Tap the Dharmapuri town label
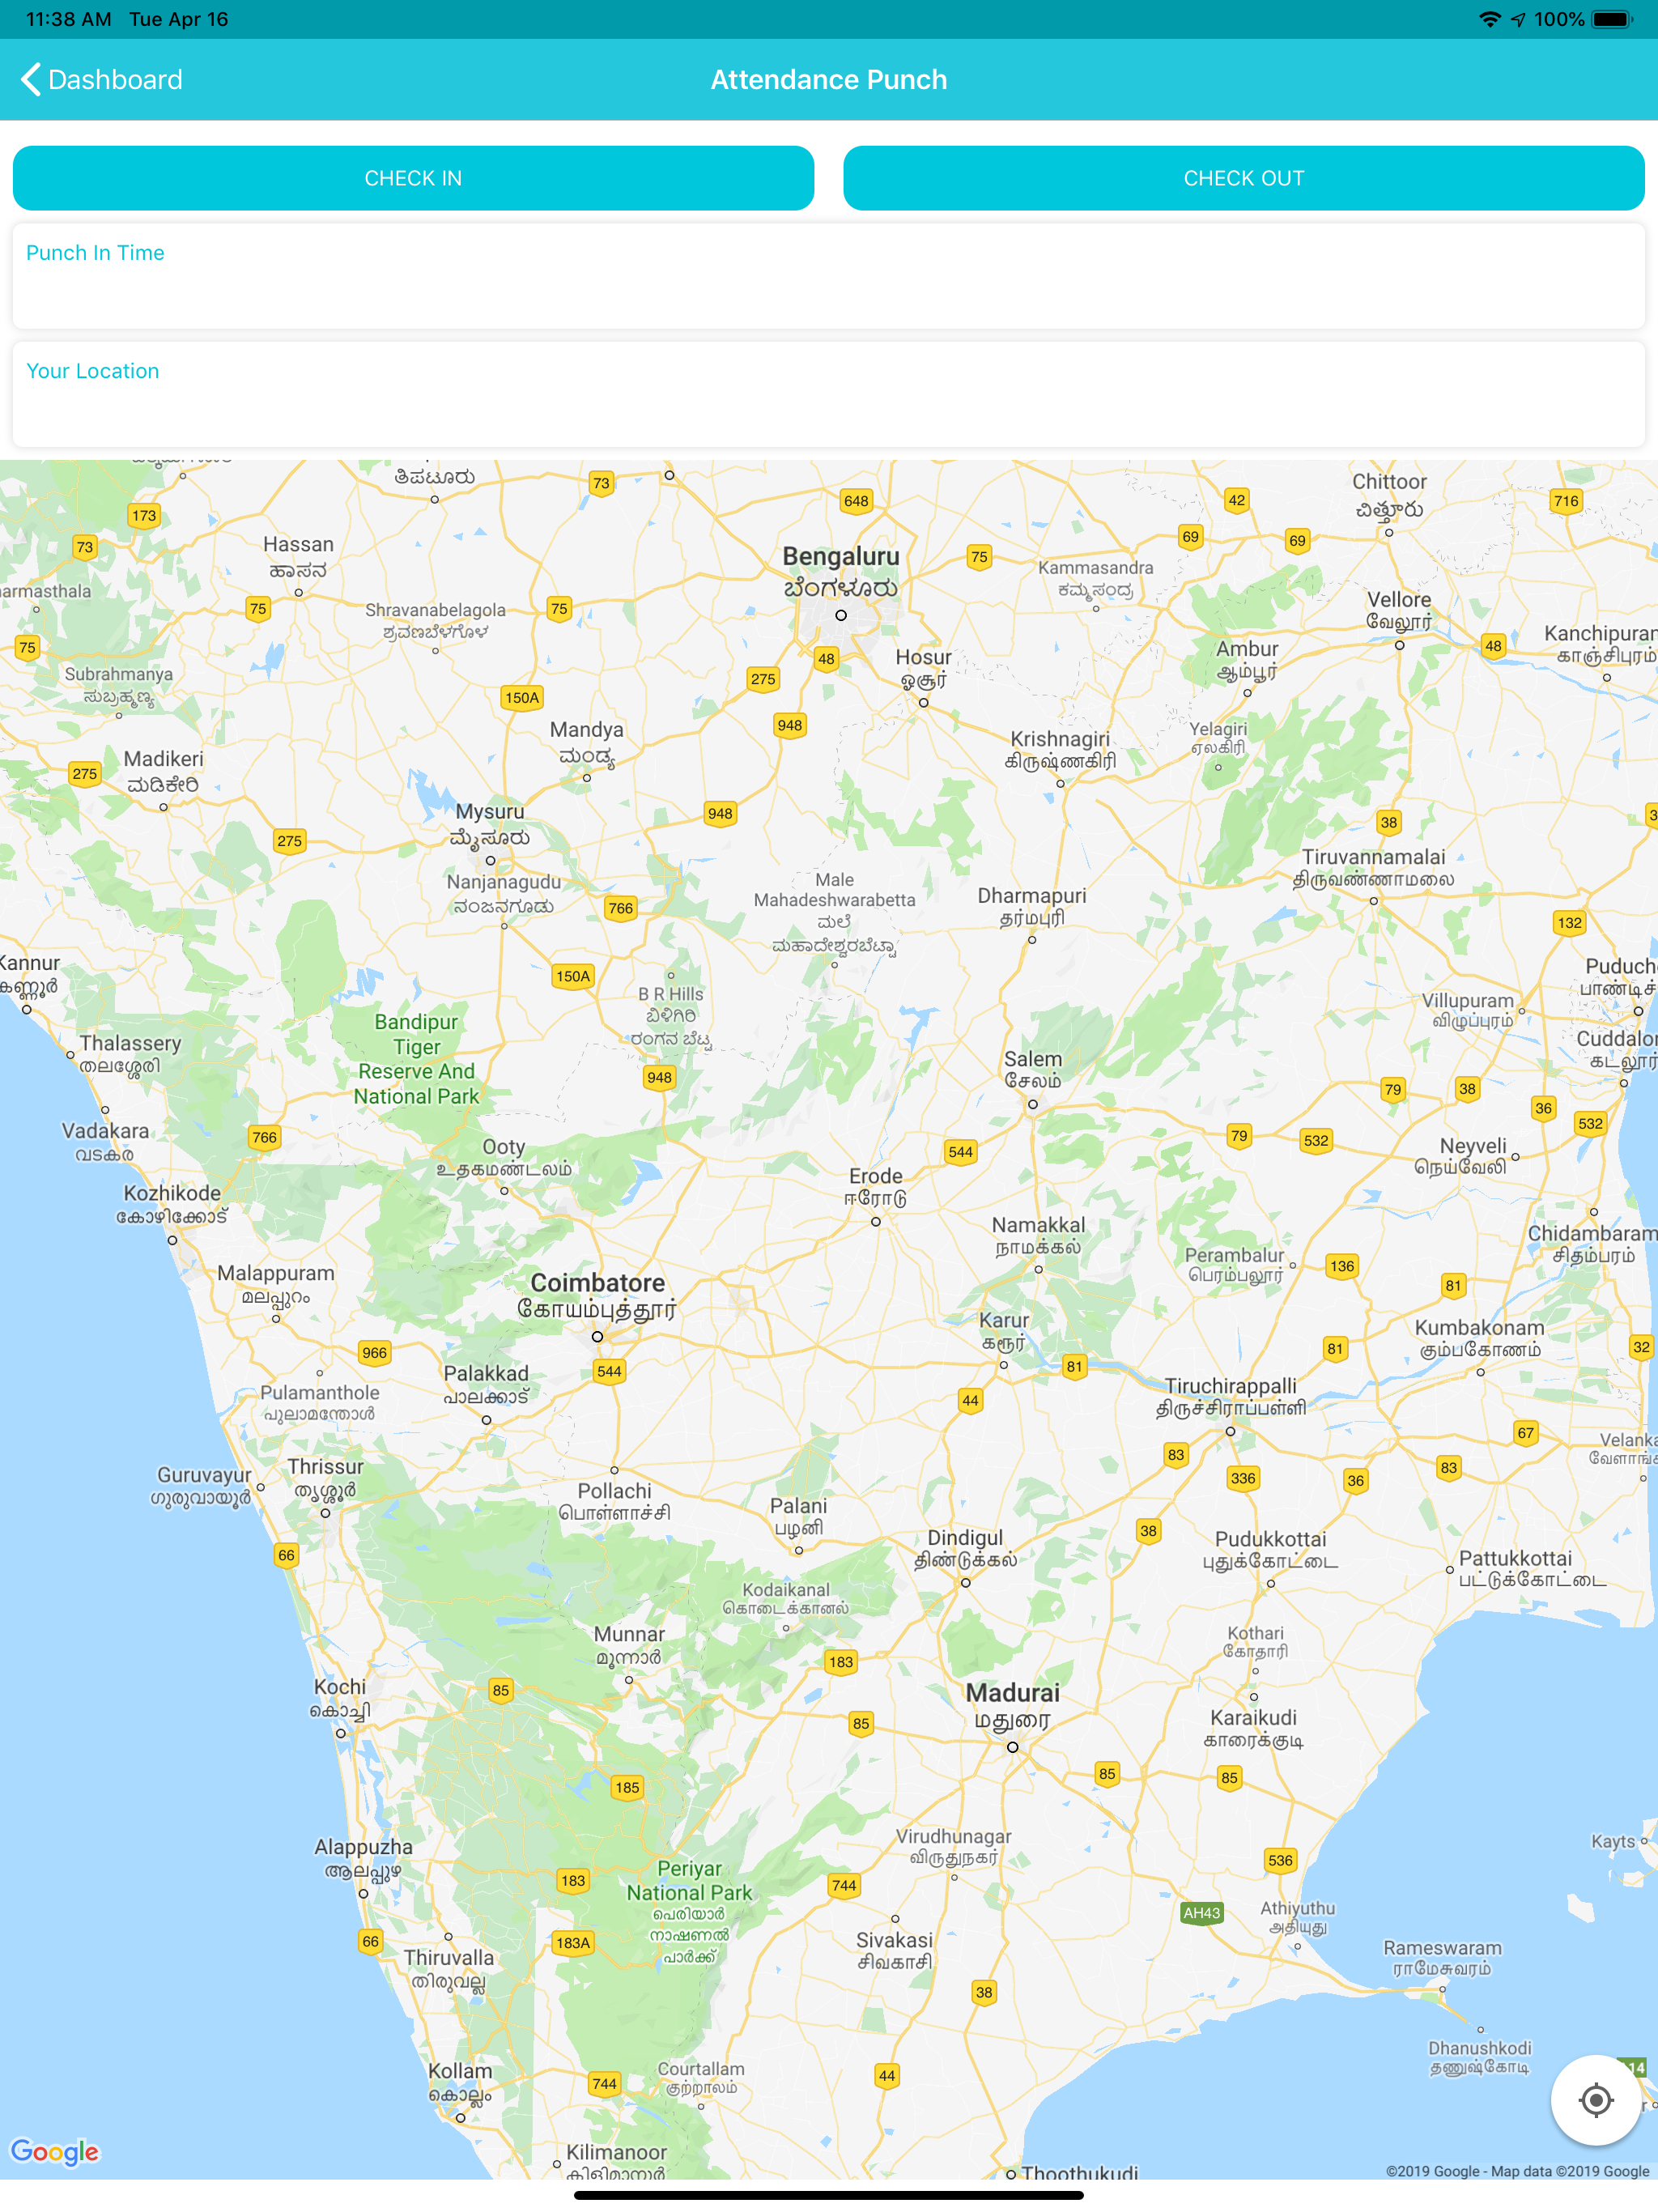Image resolution: width=1658 pixels, height=2212 pixels. (1032, 906)
